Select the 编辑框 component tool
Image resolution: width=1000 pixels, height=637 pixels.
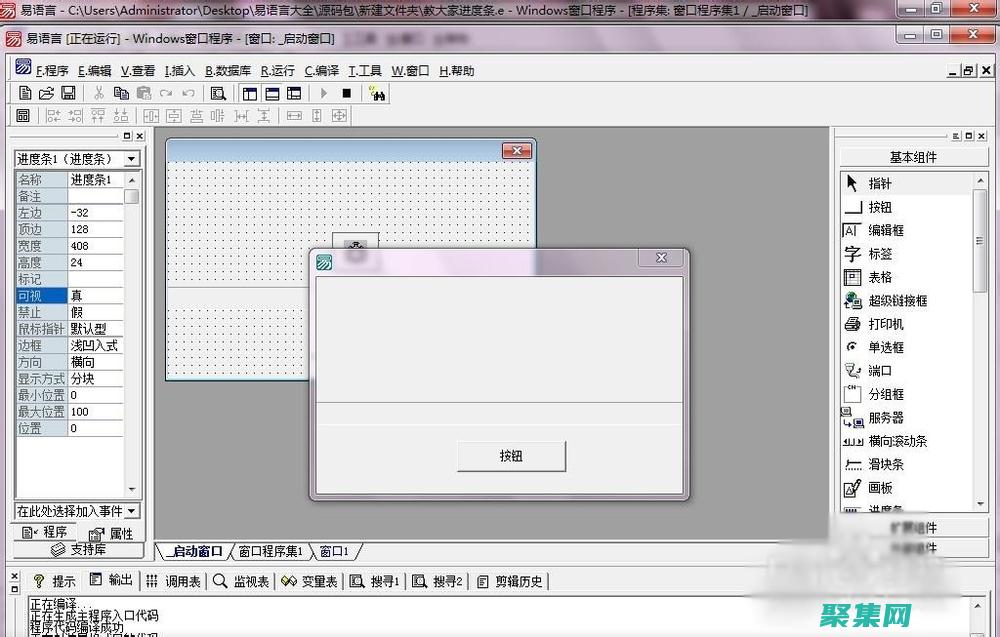(884, 230)
